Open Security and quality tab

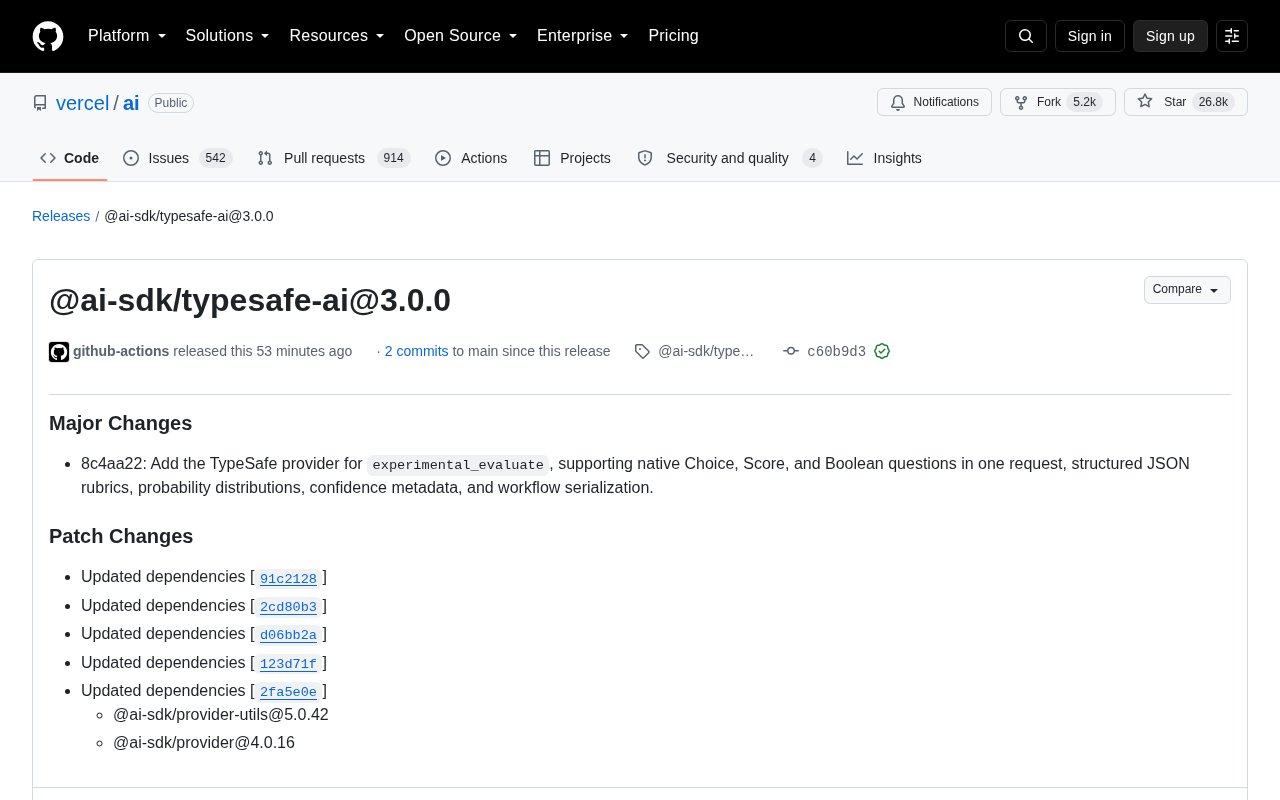729,158
